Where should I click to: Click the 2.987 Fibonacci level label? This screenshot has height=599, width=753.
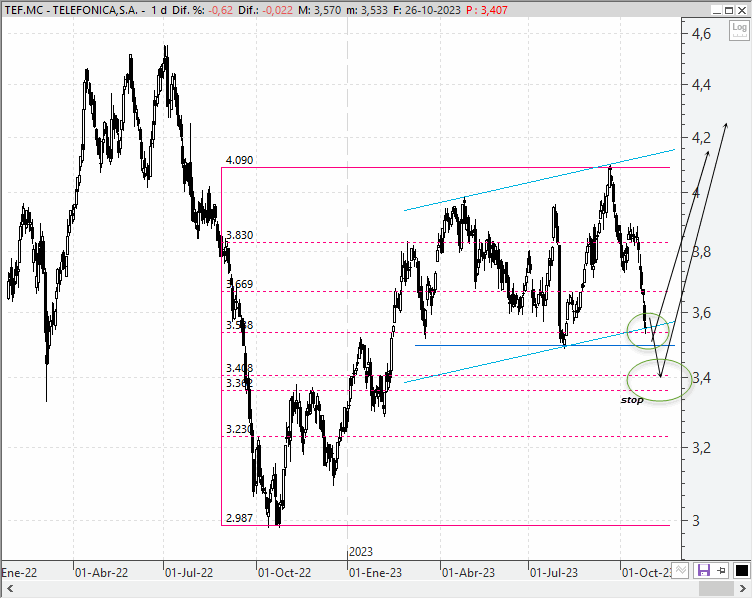click(x=239, y=518)
